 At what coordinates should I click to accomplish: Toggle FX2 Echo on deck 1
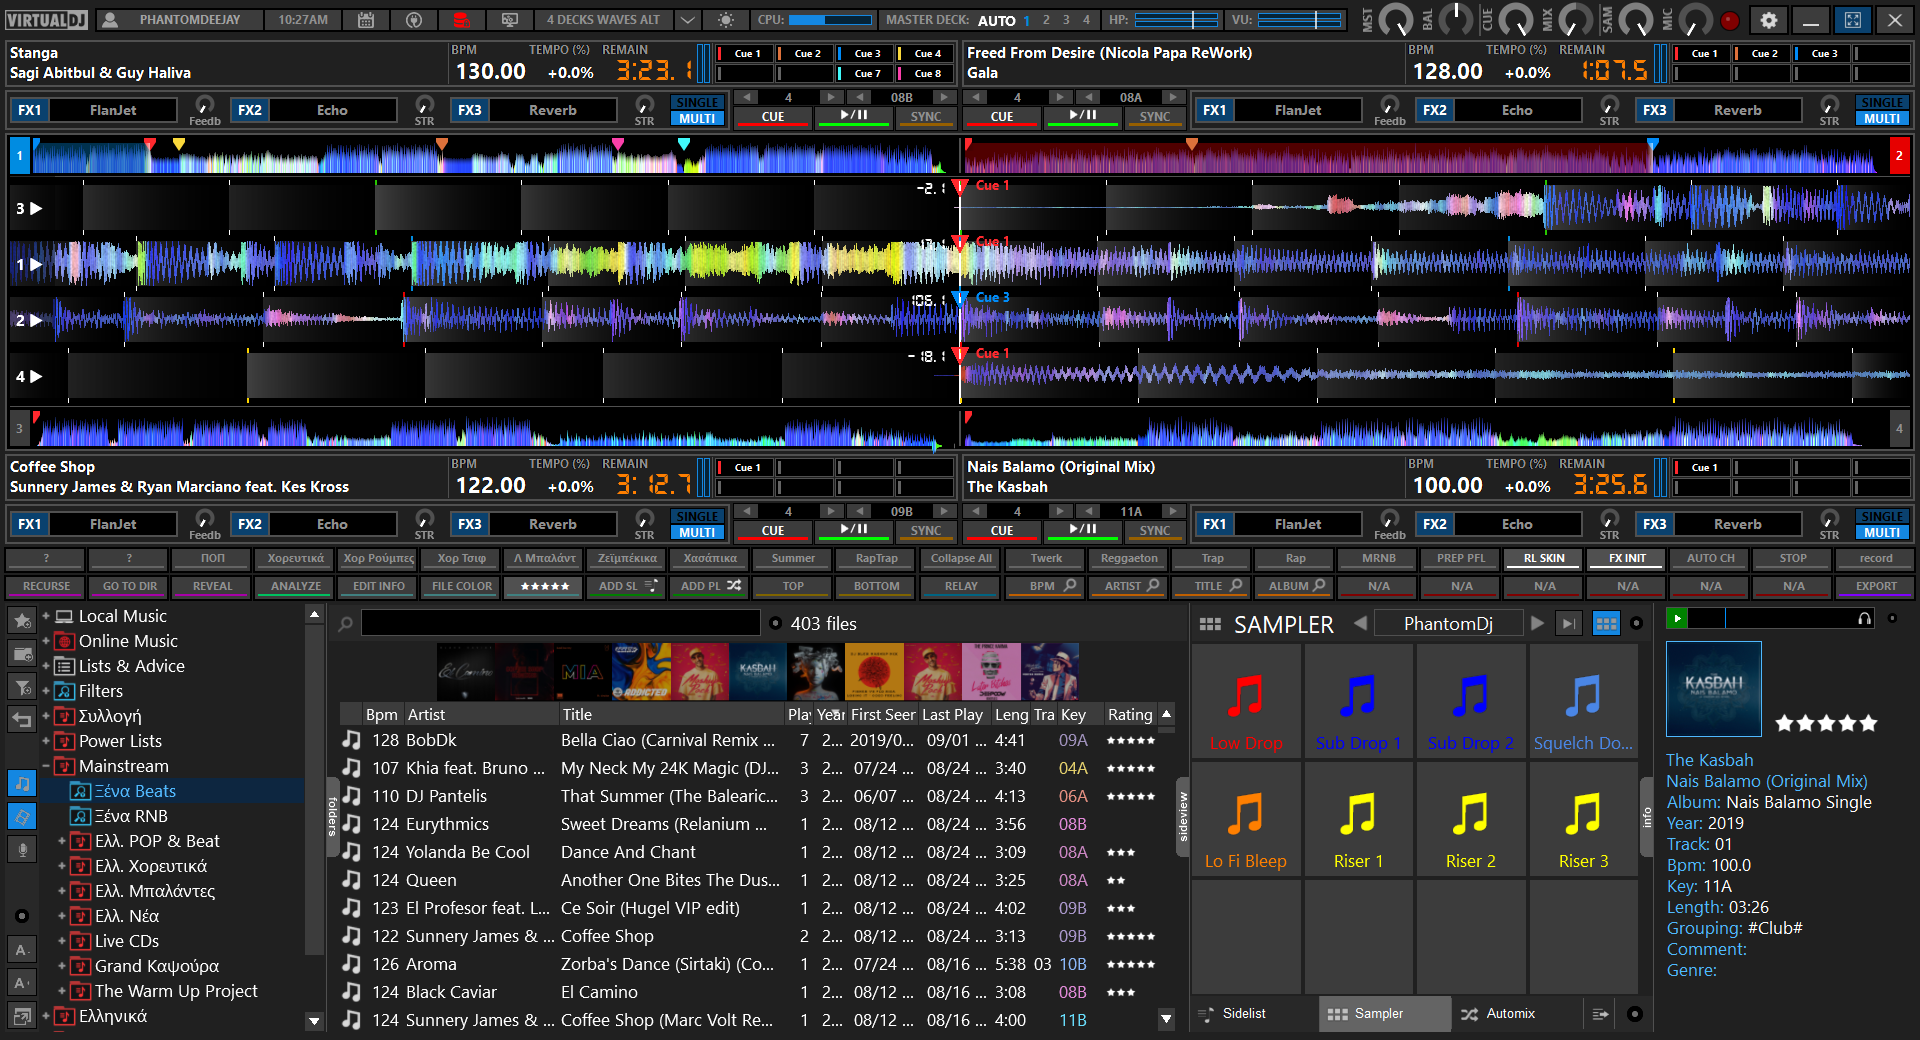point(250,111)
